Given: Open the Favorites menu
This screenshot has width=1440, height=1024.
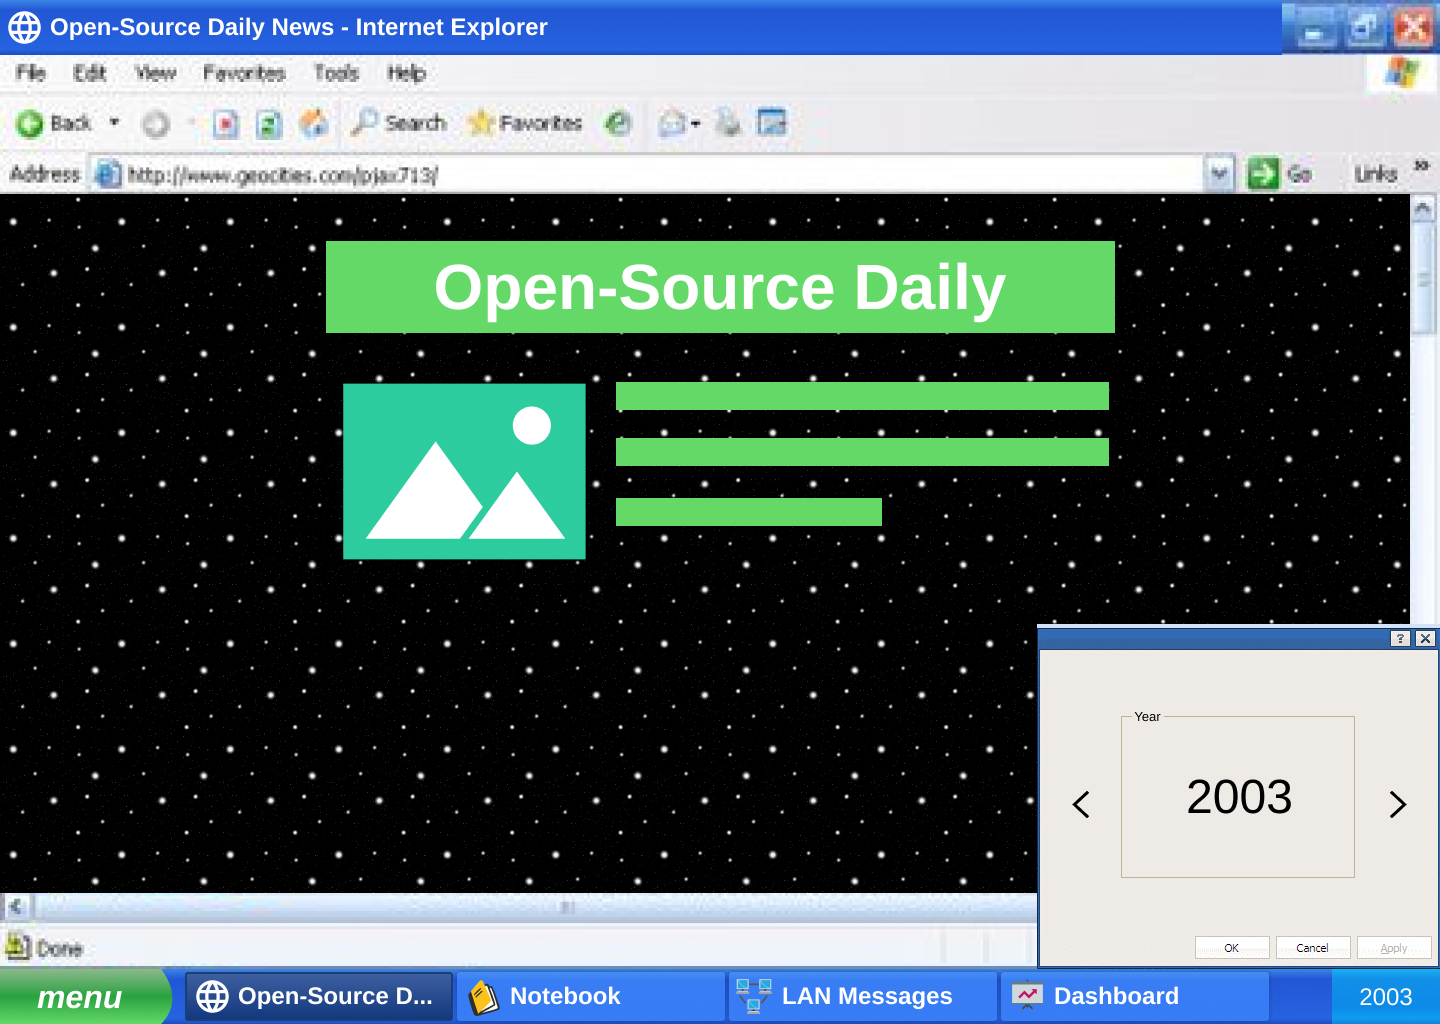Looking at the screenshot, I should tap(244, 73).
